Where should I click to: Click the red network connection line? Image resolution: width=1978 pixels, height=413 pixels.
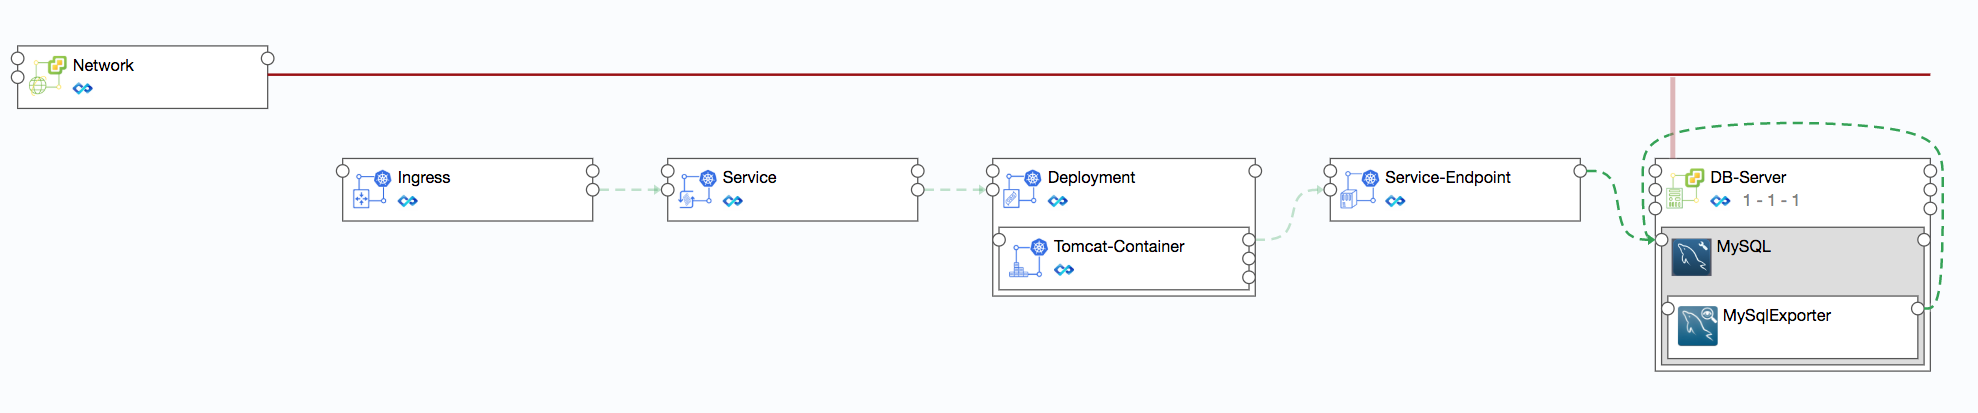click(x=1000, y=74)
